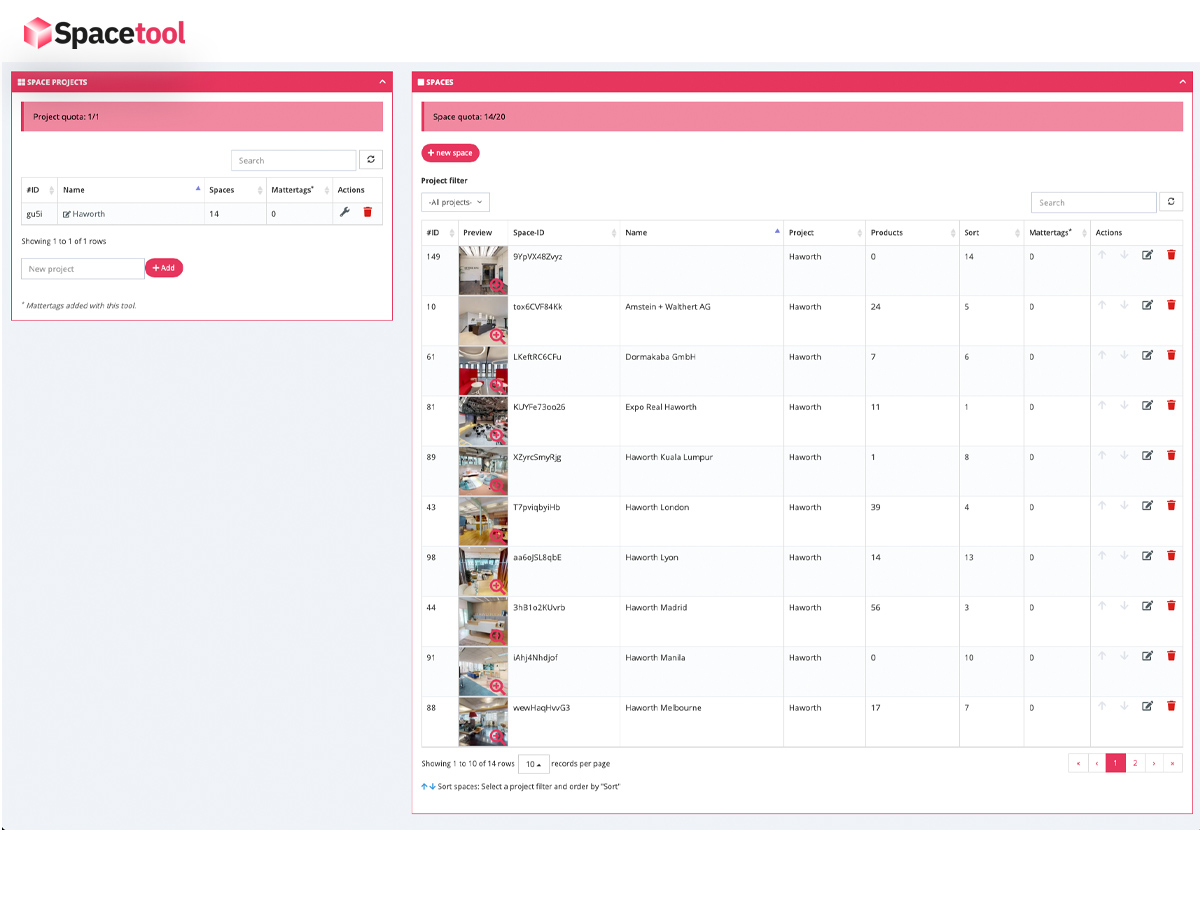Viewport: 1200px width, 900px height.
Task: Change records per page dropdown
Action: (x=534, y=764)
